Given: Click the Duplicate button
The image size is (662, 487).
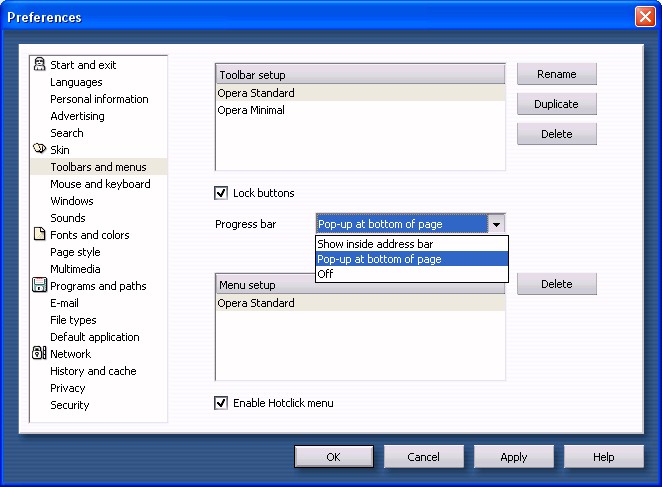Looking at the screenshot, I should tap(556, 104).
